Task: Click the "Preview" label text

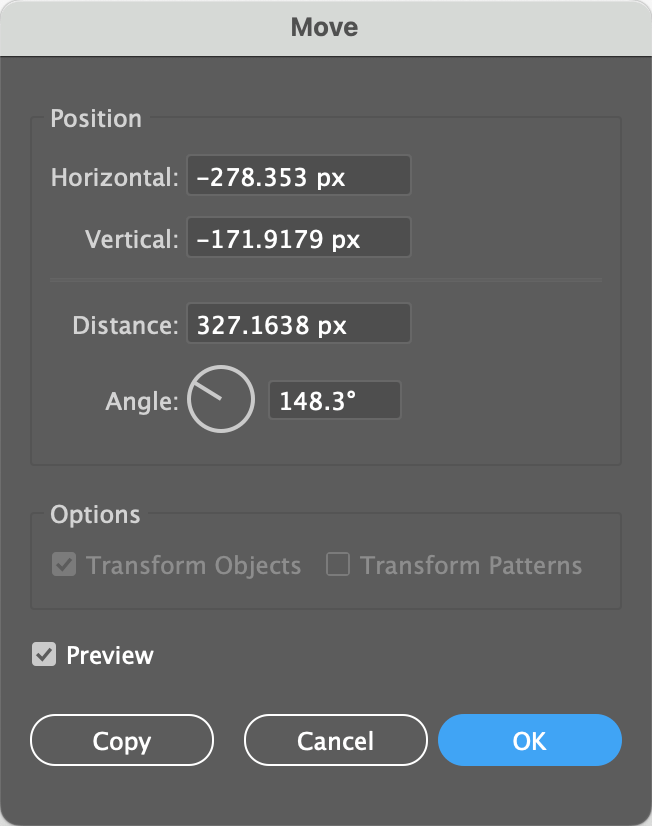Action: click(110, 656)
